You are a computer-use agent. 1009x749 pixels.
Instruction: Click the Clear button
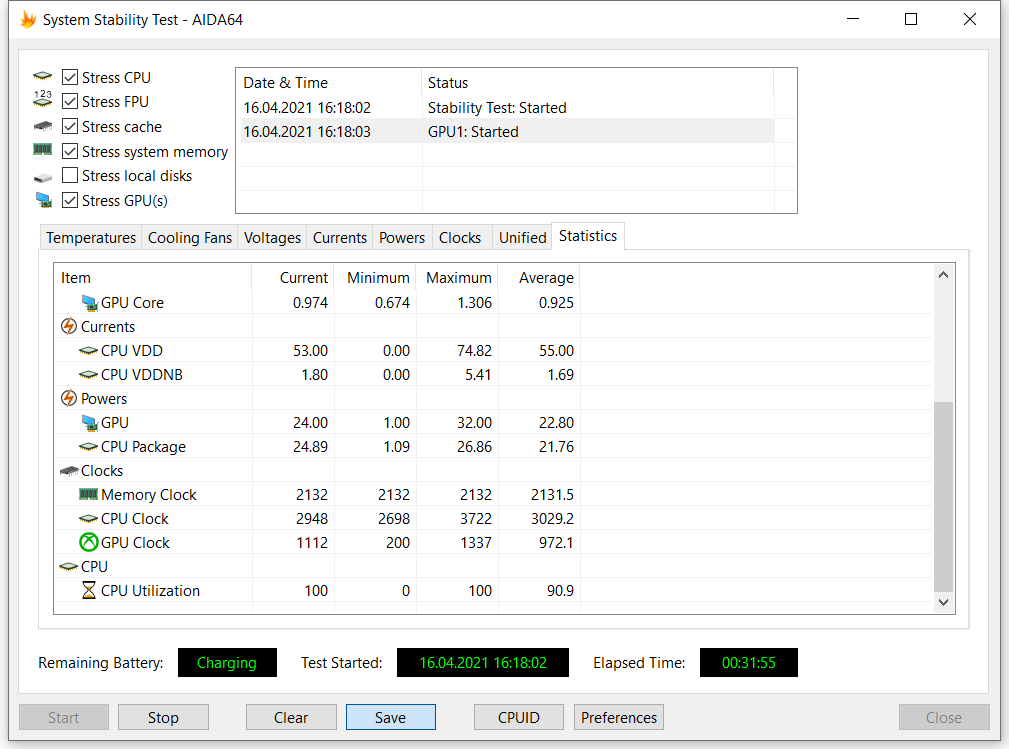click(291, 717)
